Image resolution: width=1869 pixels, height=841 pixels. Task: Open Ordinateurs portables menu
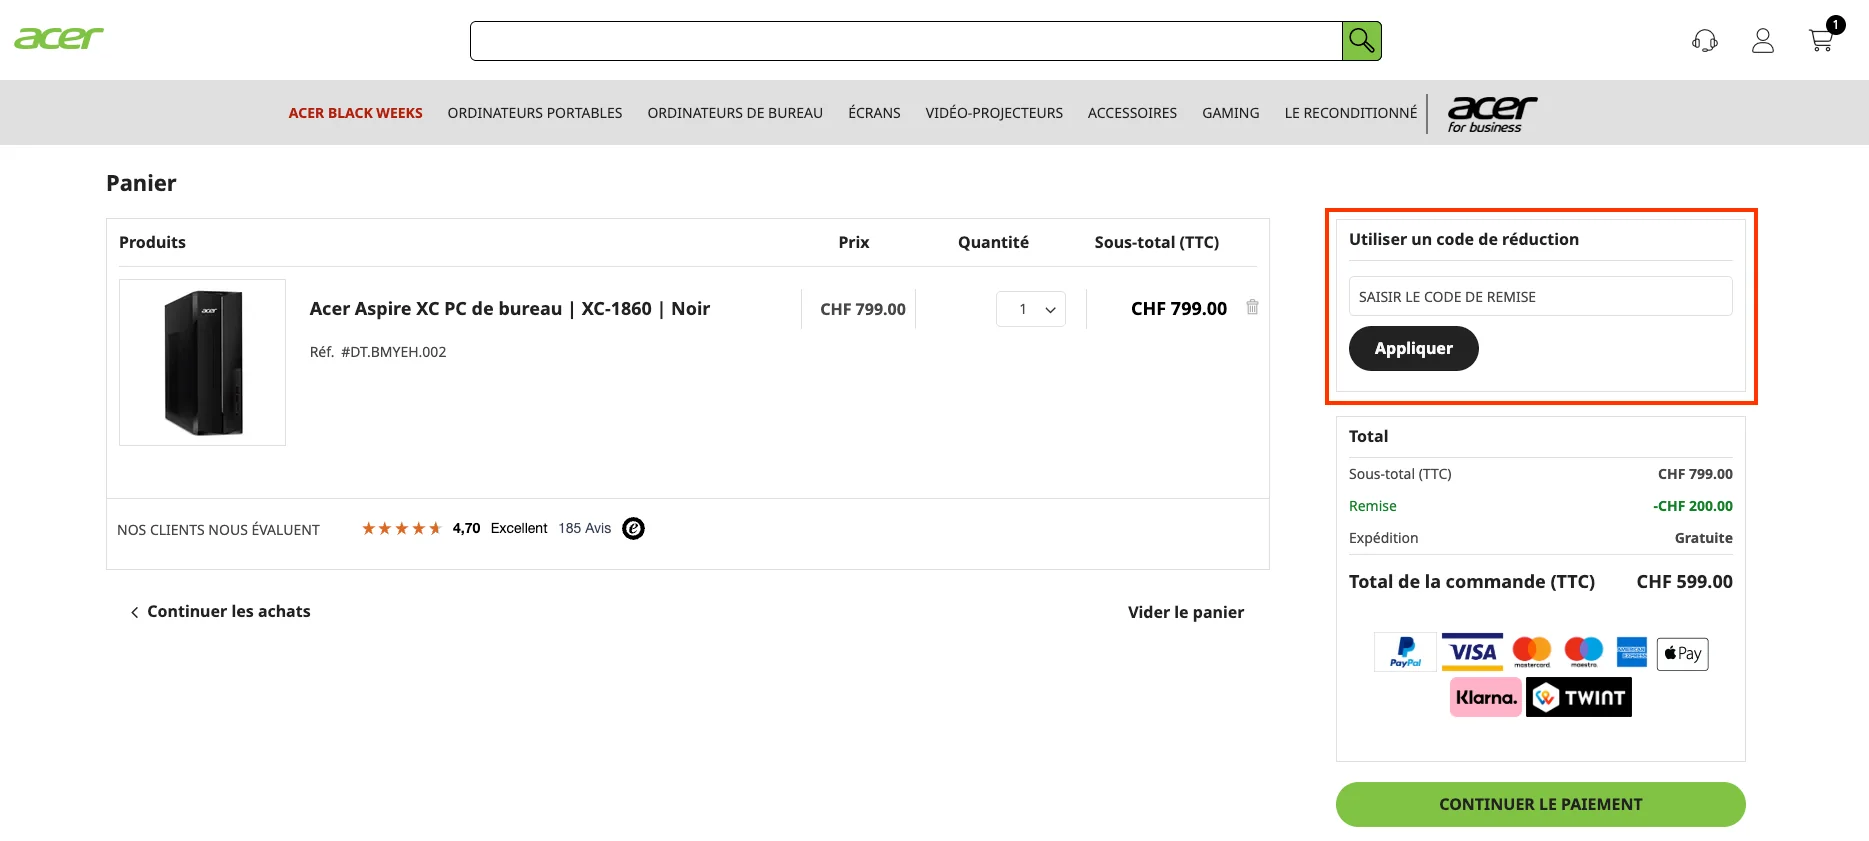click(x=535, y=113)
